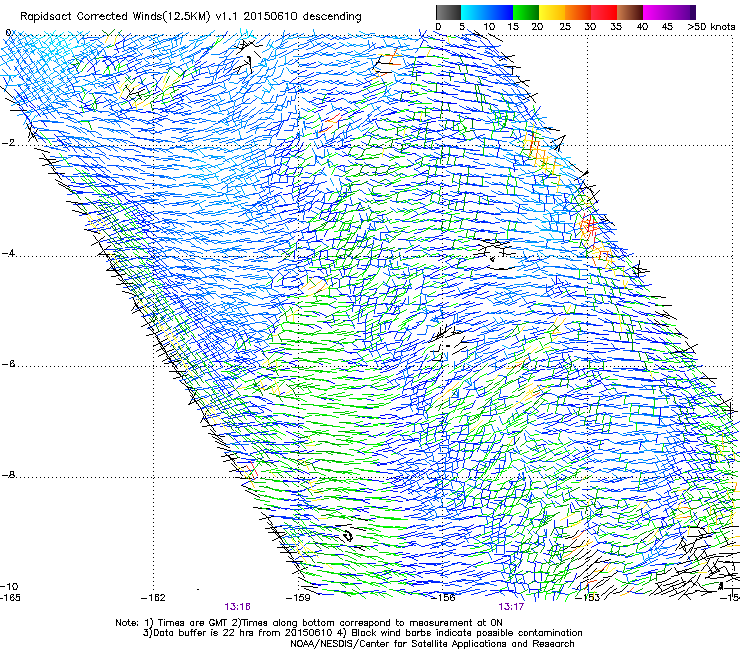Click the legend label '40'
The height and width of the screenshot is (650, 740).
click(x=642, y=27)
